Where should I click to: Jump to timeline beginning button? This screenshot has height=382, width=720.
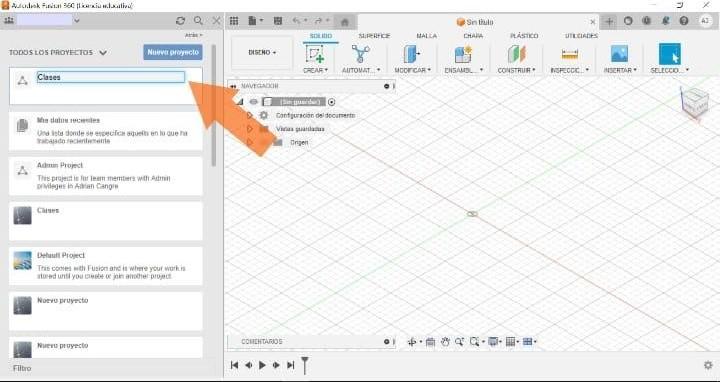234,365
